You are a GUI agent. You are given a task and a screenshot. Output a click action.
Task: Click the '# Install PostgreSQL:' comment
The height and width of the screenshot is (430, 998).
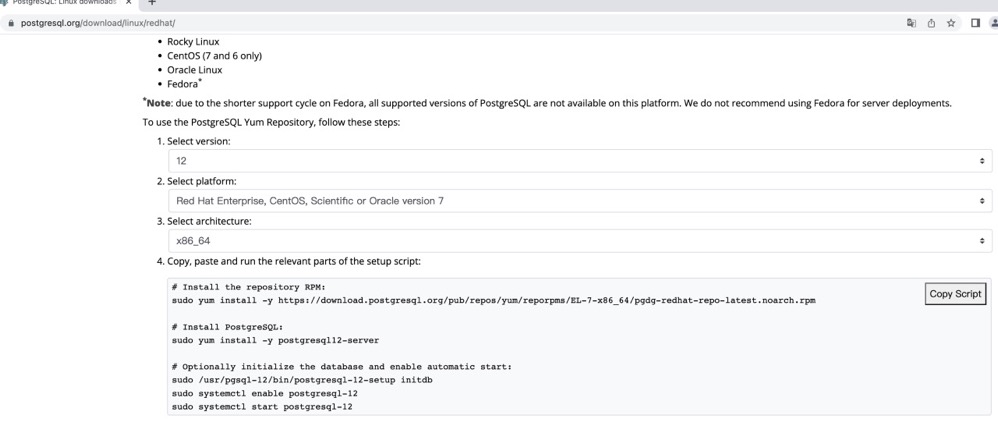coord(226,327)
